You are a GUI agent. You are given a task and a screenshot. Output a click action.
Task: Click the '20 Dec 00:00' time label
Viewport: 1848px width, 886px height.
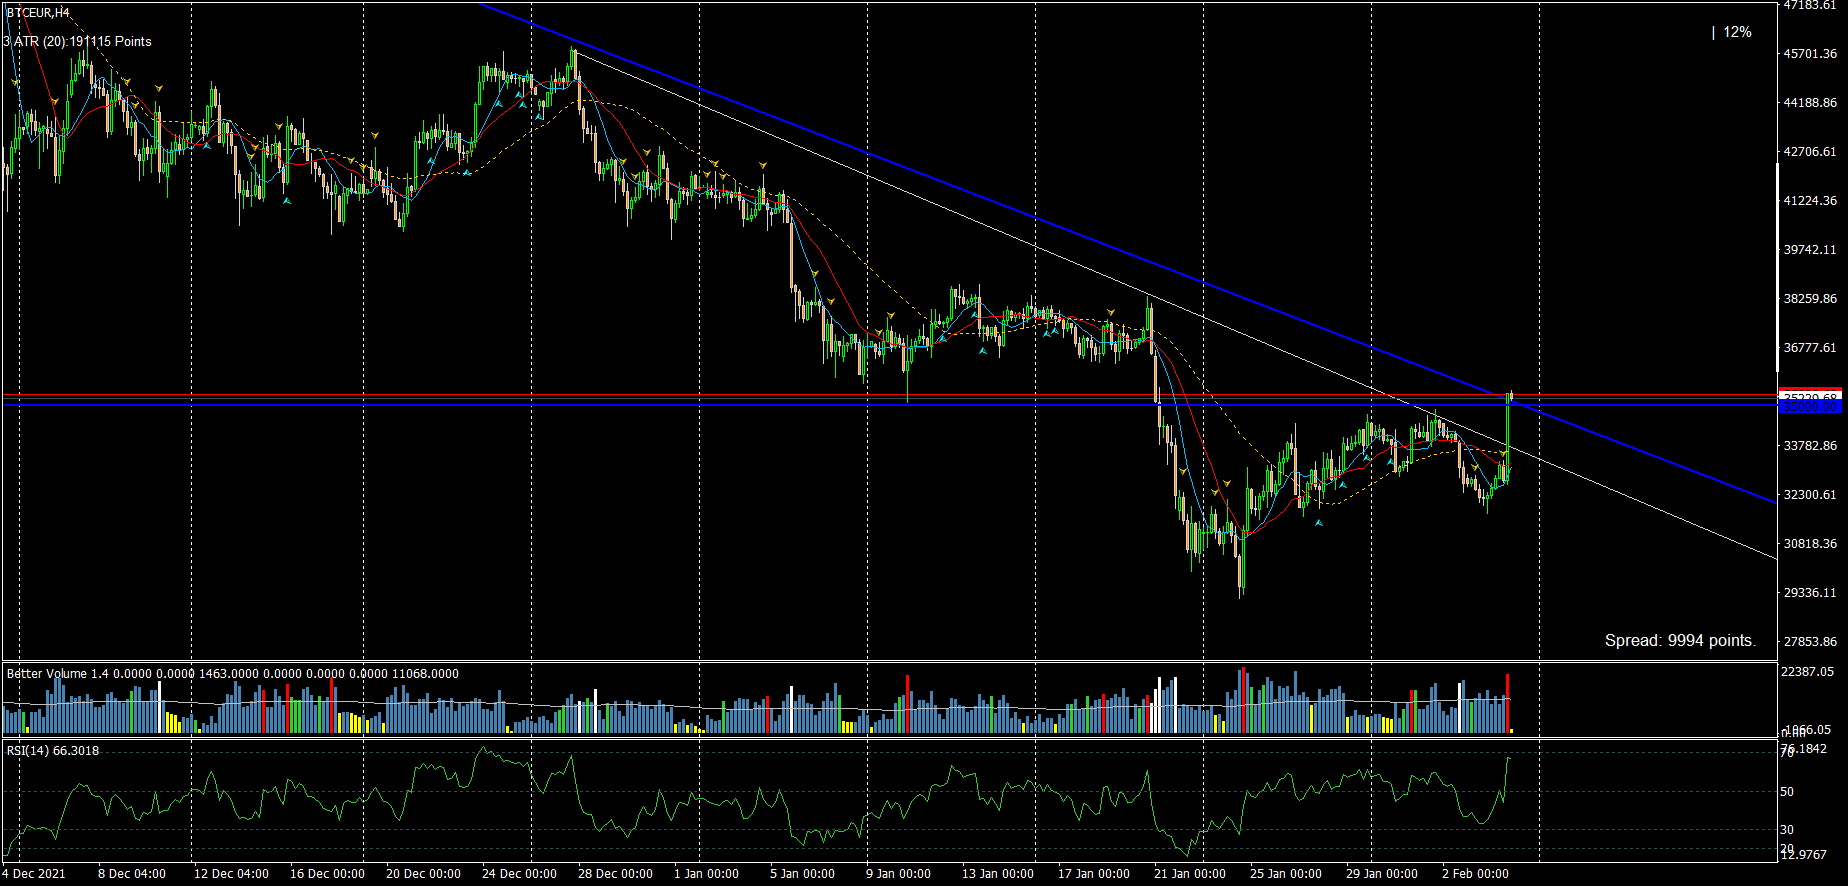click(x=423, y=874)
